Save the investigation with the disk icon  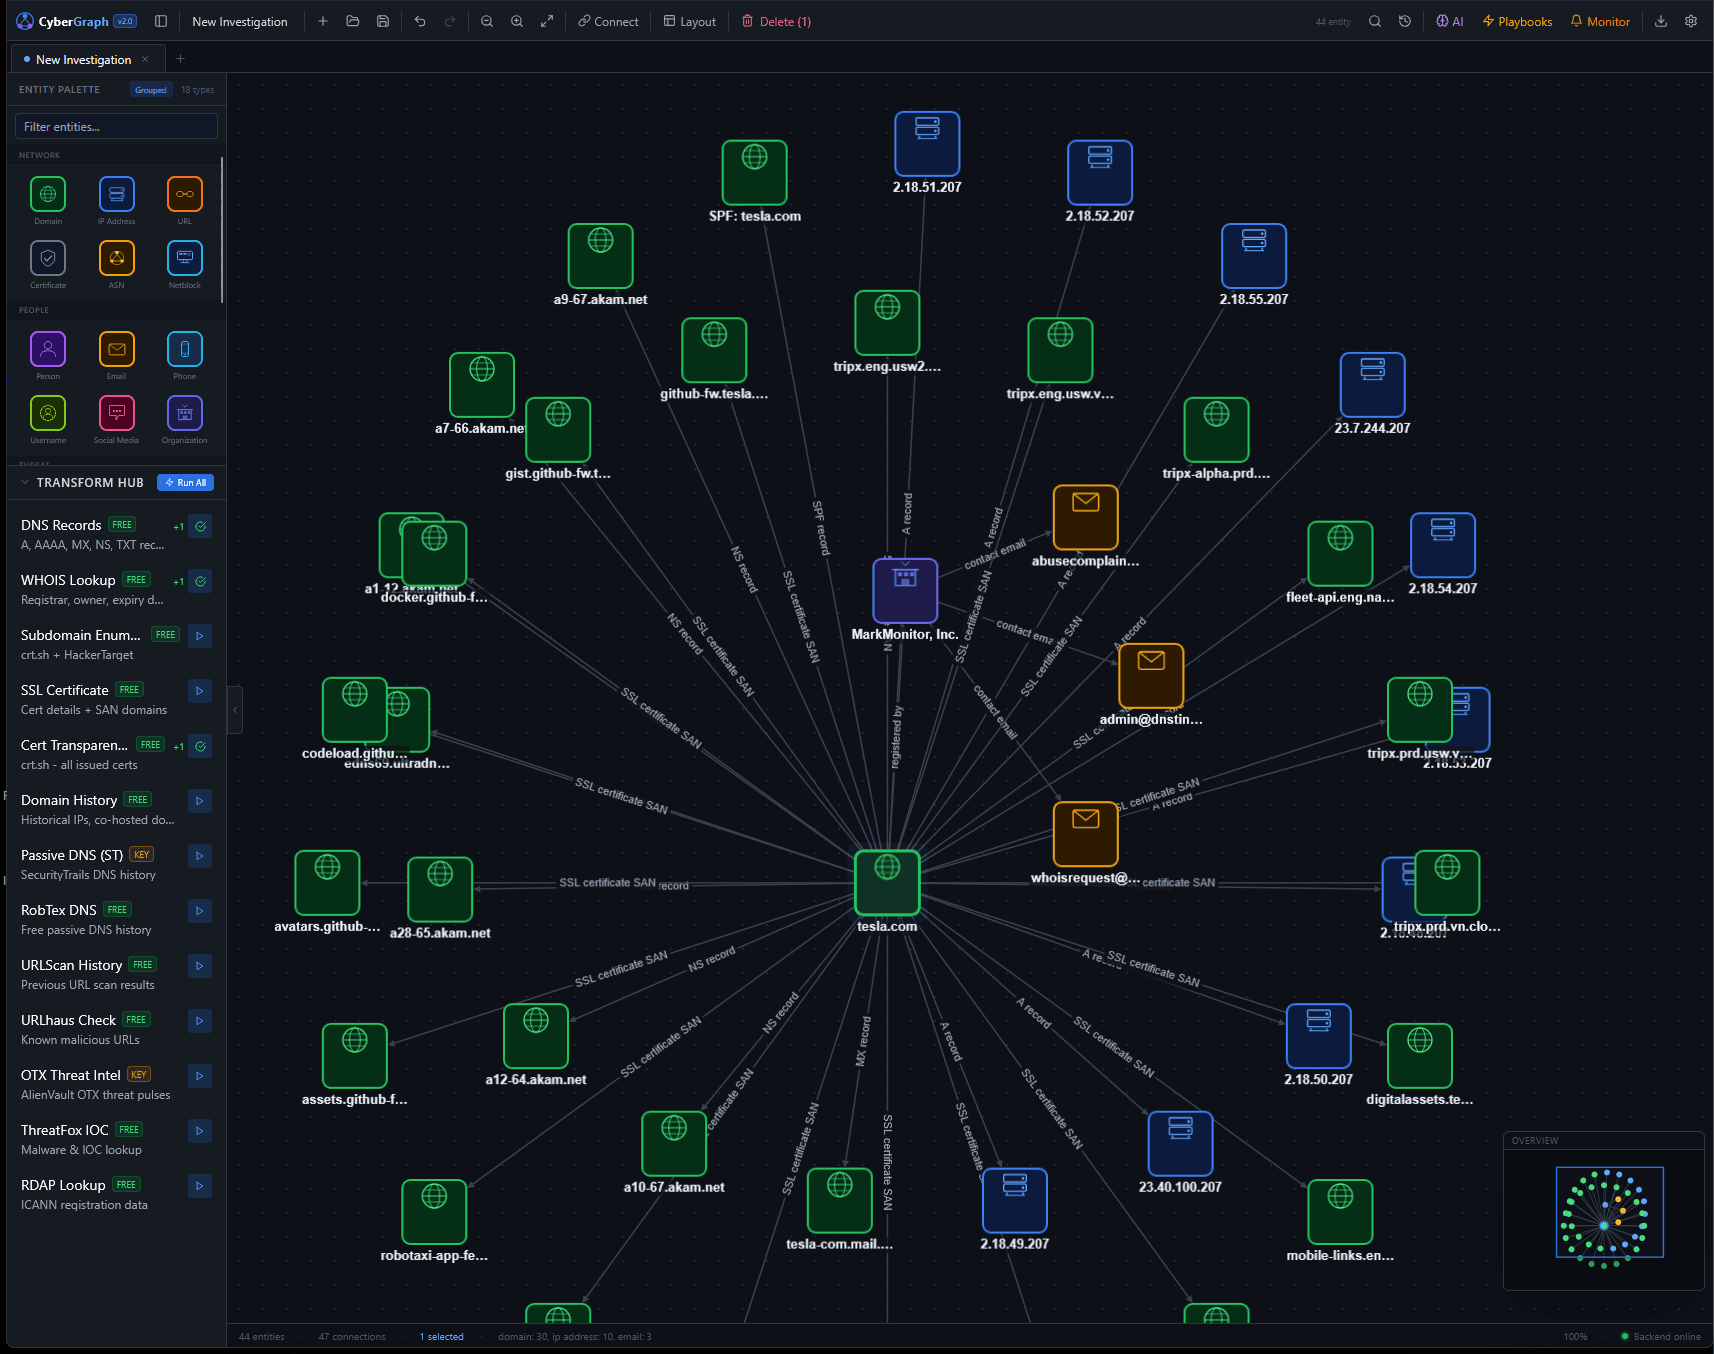click(x=383, y=21)
